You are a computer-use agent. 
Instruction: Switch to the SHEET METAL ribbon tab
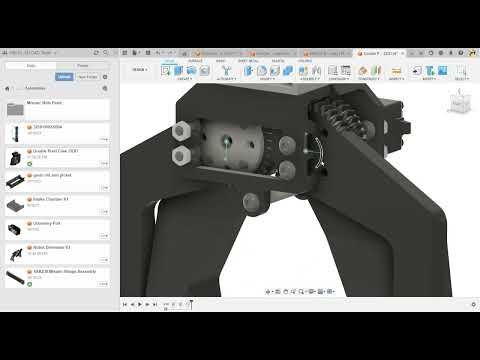[x=248, y=61]
